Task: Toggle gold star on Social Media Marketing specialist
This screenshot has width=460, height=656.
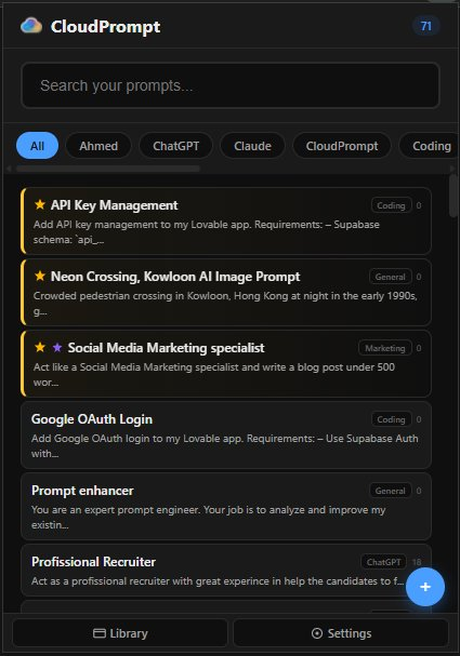Action: (40, 347)
